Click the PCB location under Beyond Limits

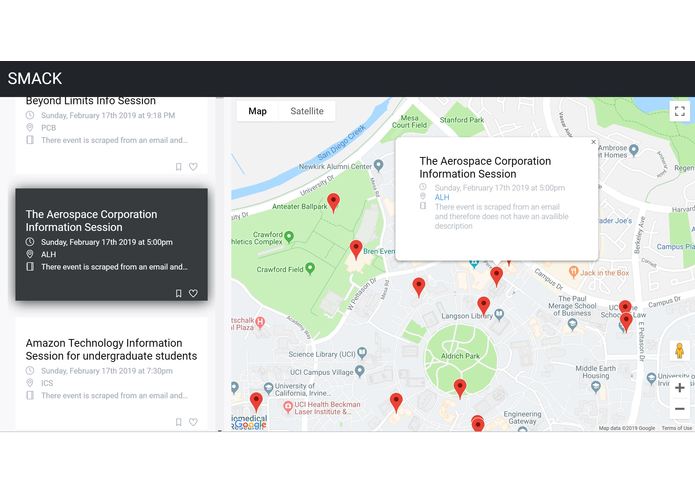(49, 128)
